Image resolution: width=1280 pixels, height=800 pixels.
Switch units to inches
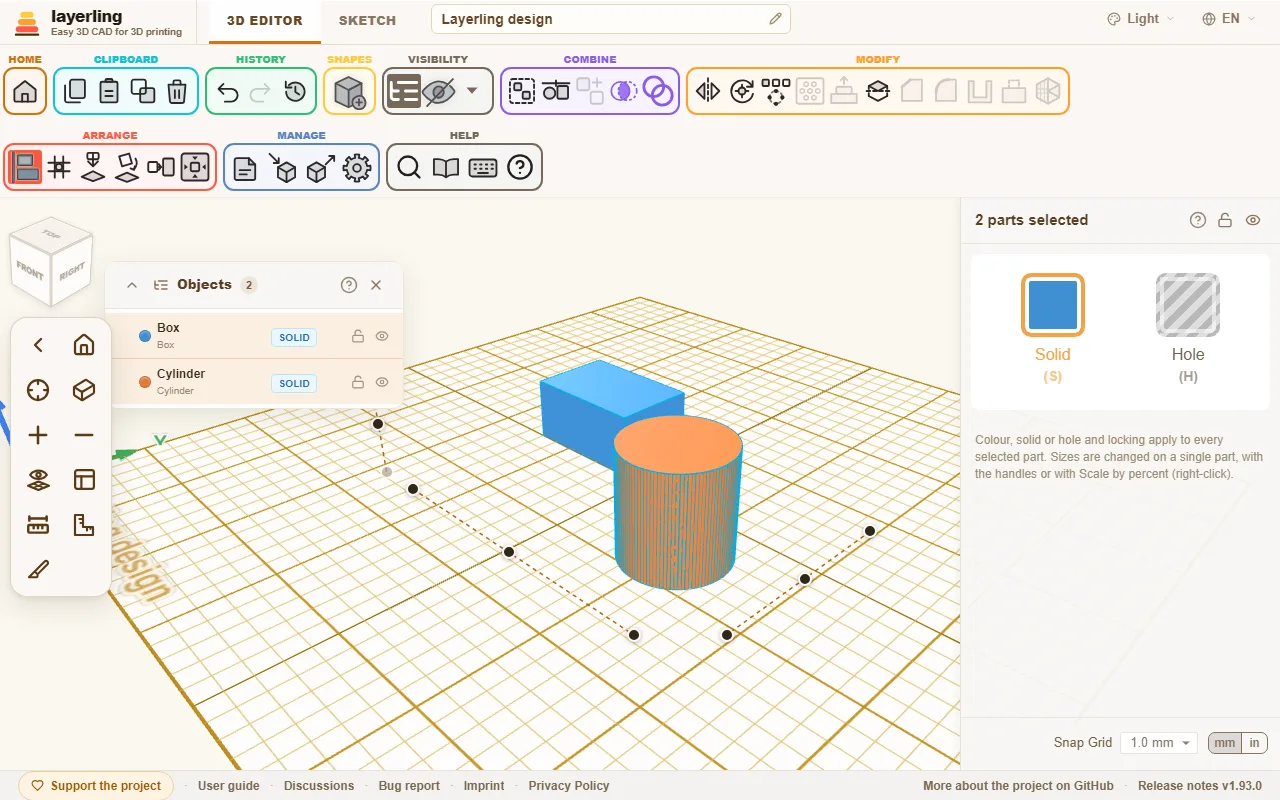(1254, 743)
